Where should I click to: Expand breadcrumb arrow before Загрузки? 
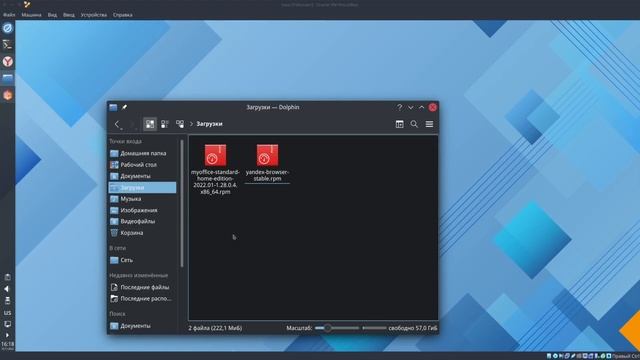pyautogui.click(x=191, y=124)
